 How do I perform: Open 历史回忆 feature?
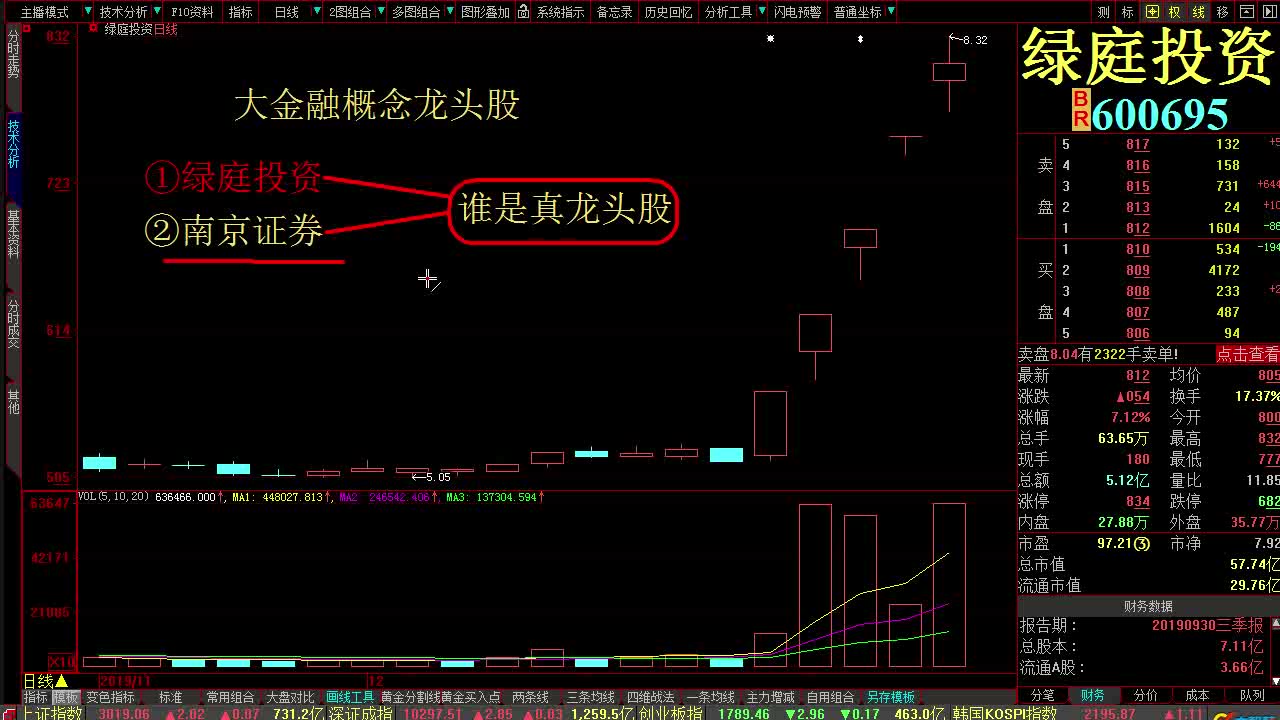click(x=668, y=12)
